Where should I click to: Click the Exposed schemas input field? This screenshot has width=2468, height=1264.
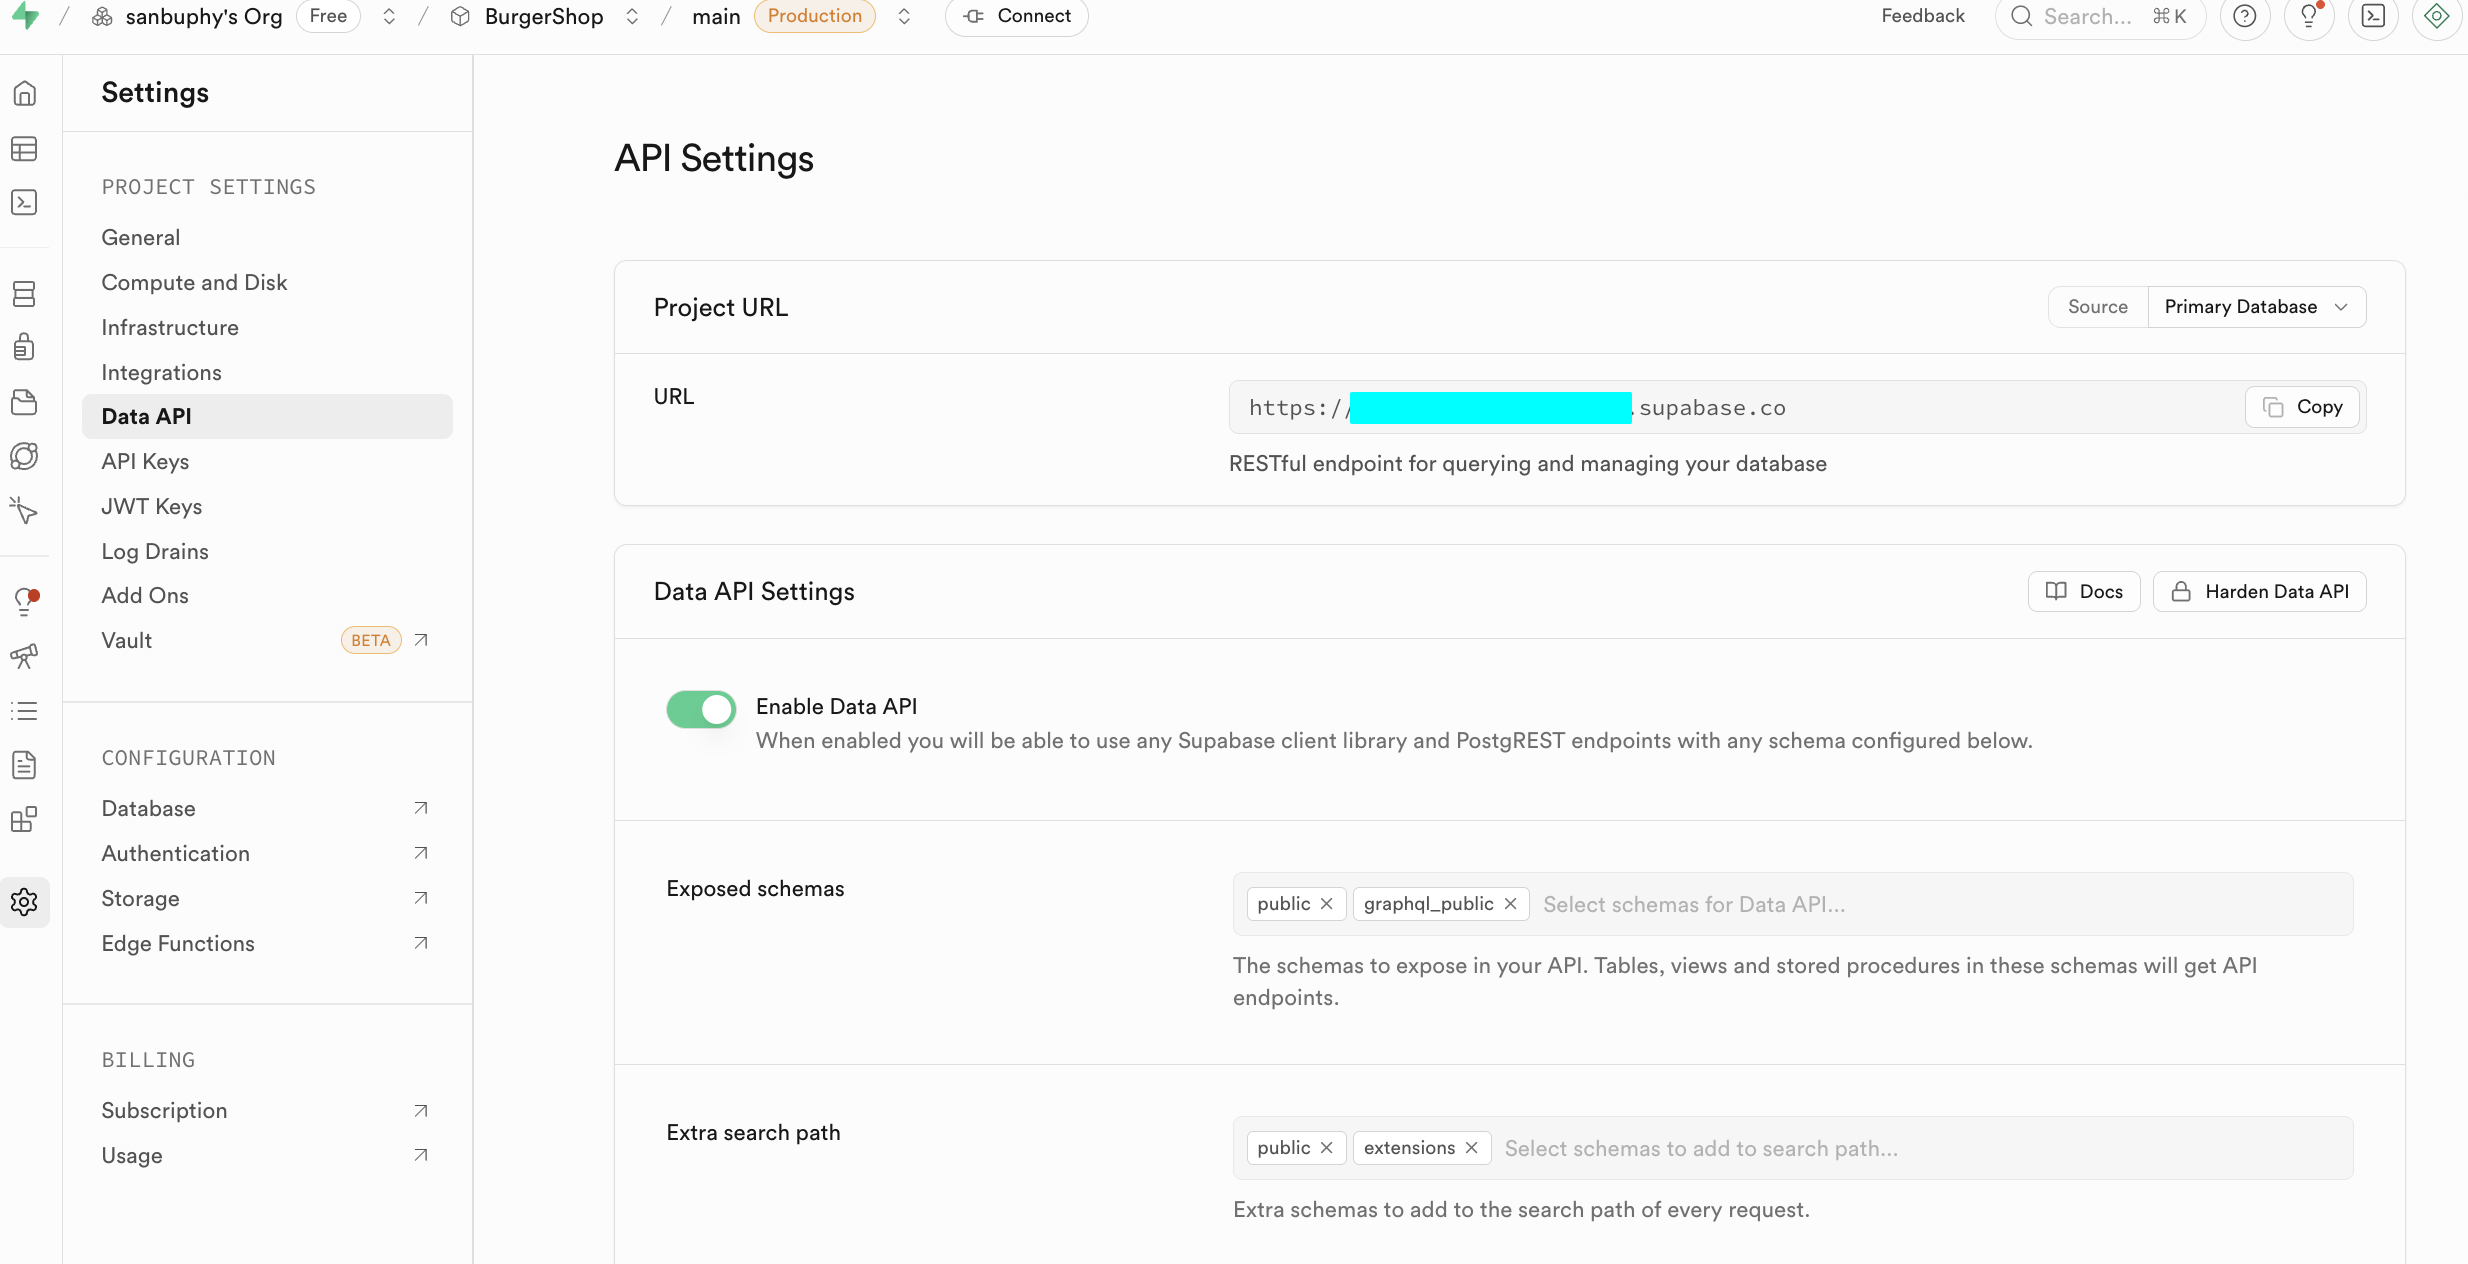(x=1900, y=904)
